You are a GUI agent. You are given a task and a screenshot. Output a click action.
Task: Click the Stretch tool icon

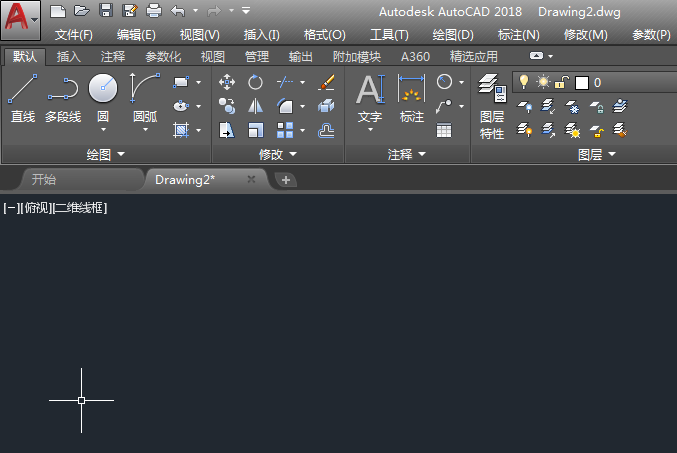pyautogui.click(x=227, y=130)
